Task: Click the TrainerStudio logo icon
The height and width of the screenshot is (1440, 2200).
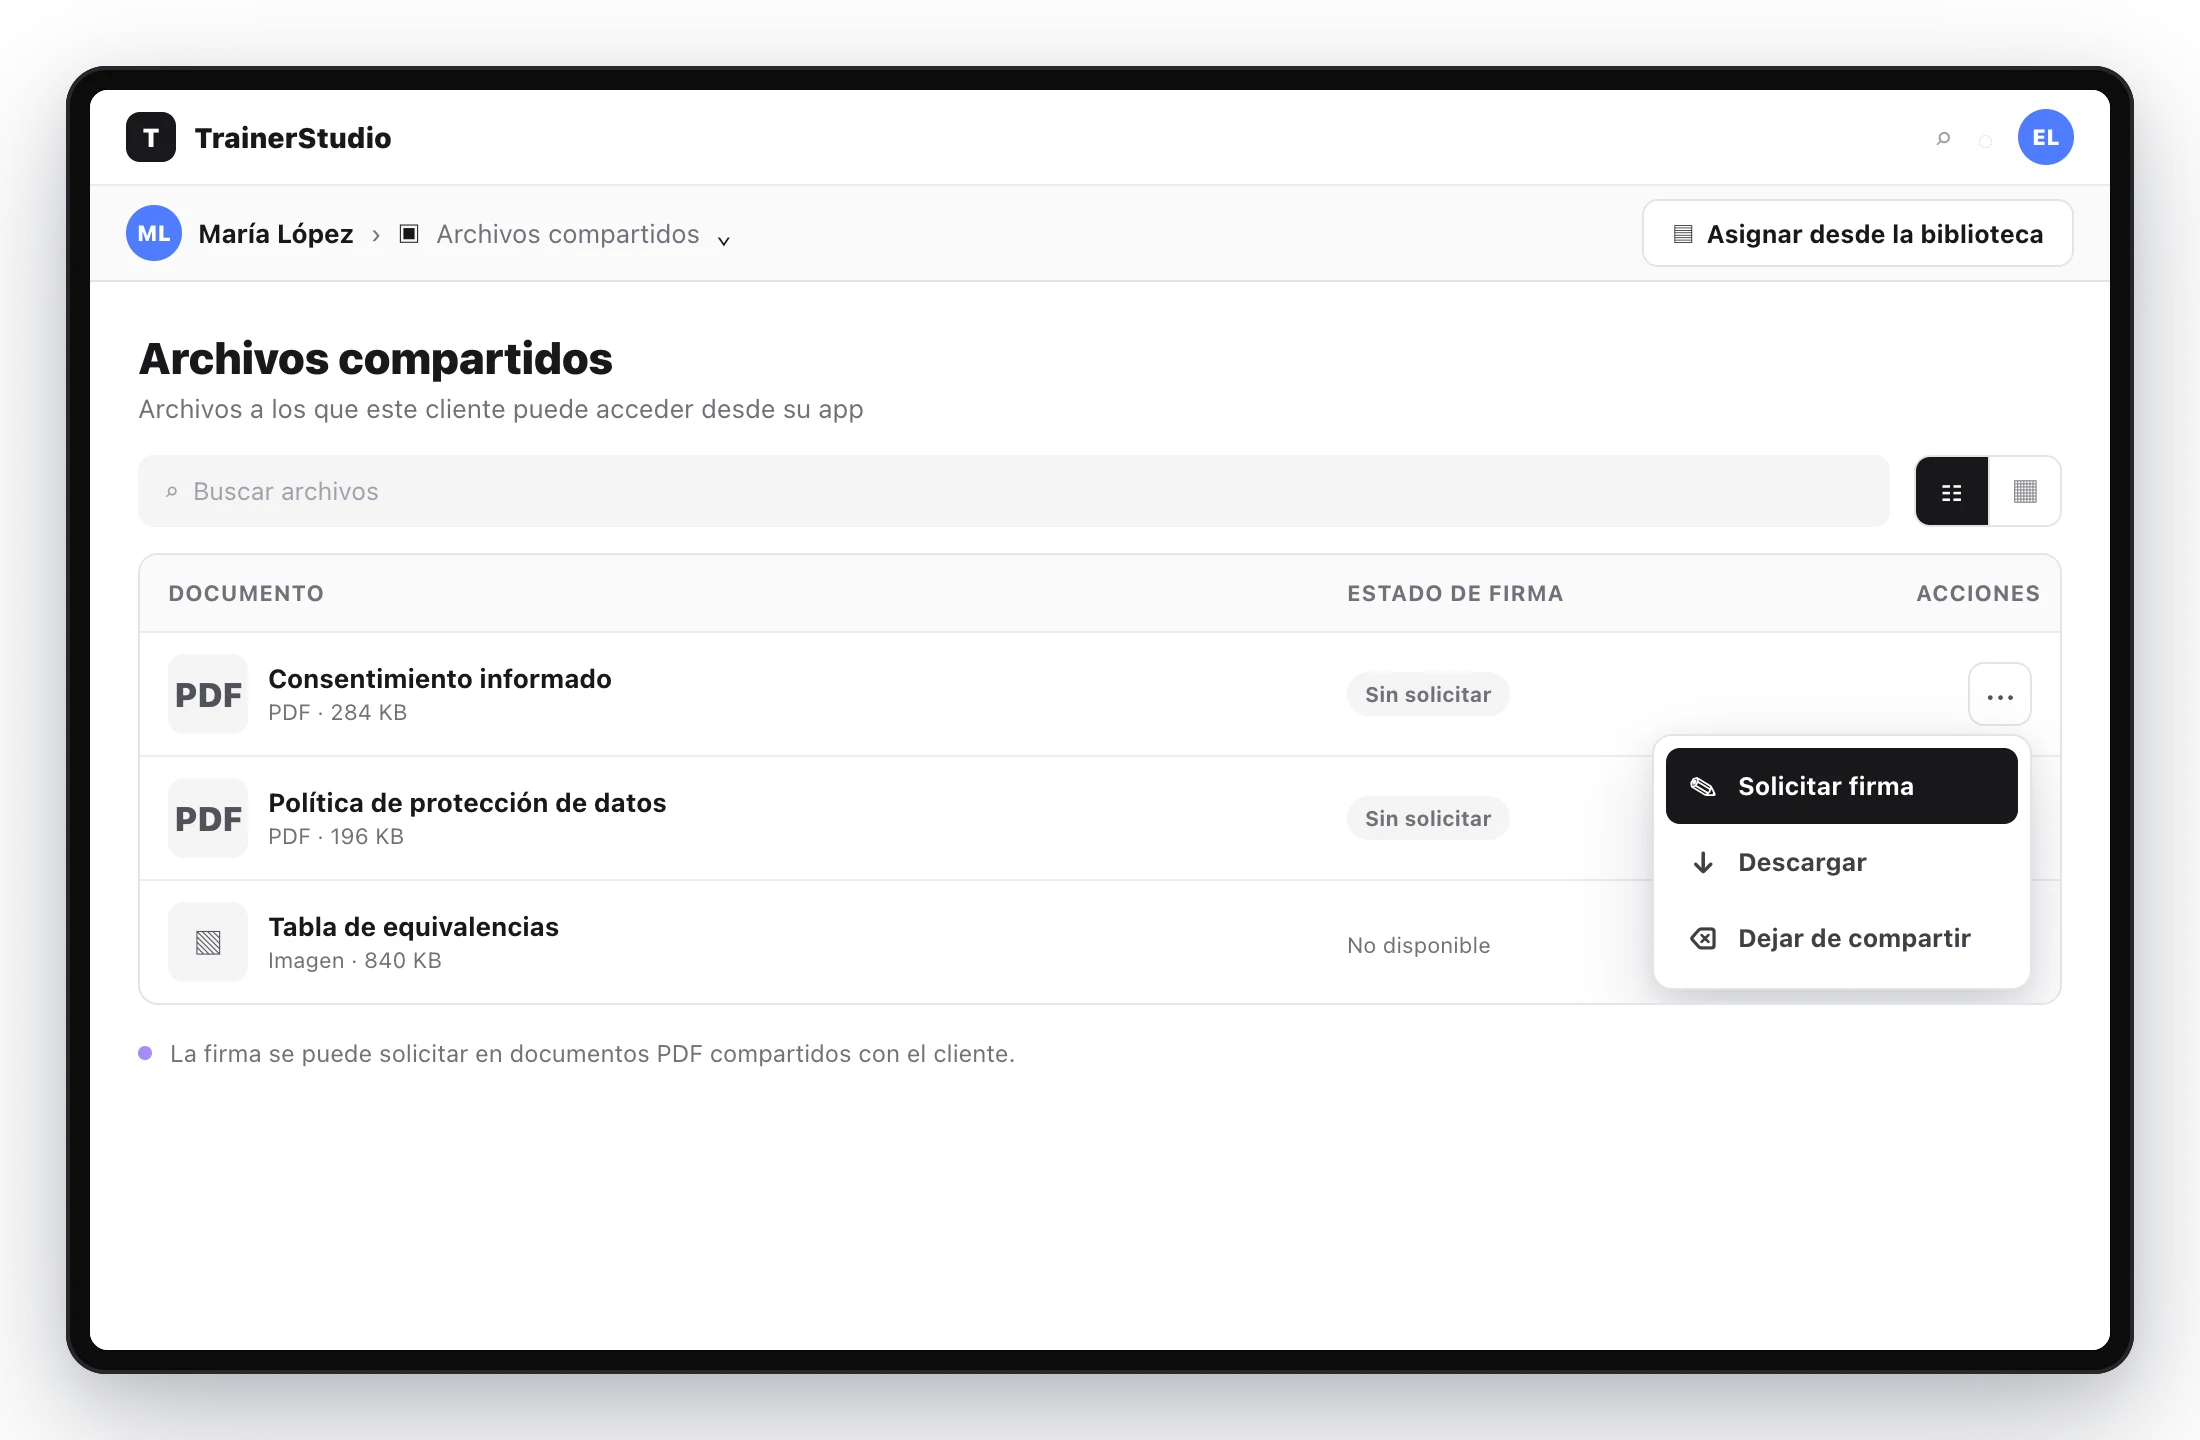Action: tap(151, 138)
